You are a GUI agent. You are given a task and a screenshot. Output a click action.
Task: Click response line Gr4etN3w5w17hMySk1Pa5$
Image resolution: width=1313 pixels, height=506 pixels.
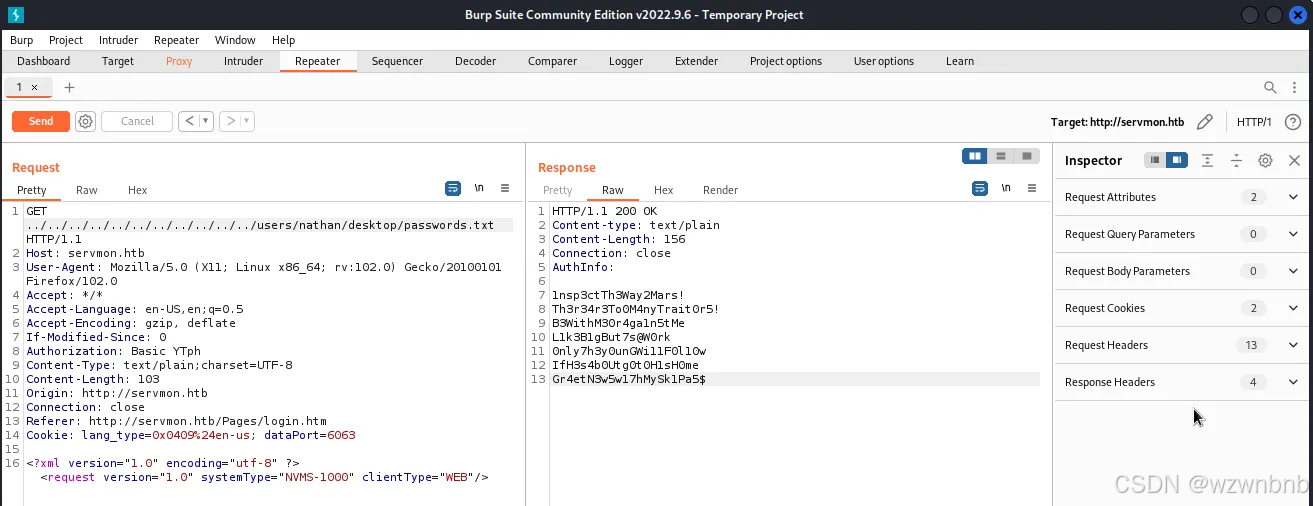pos(629,379)
